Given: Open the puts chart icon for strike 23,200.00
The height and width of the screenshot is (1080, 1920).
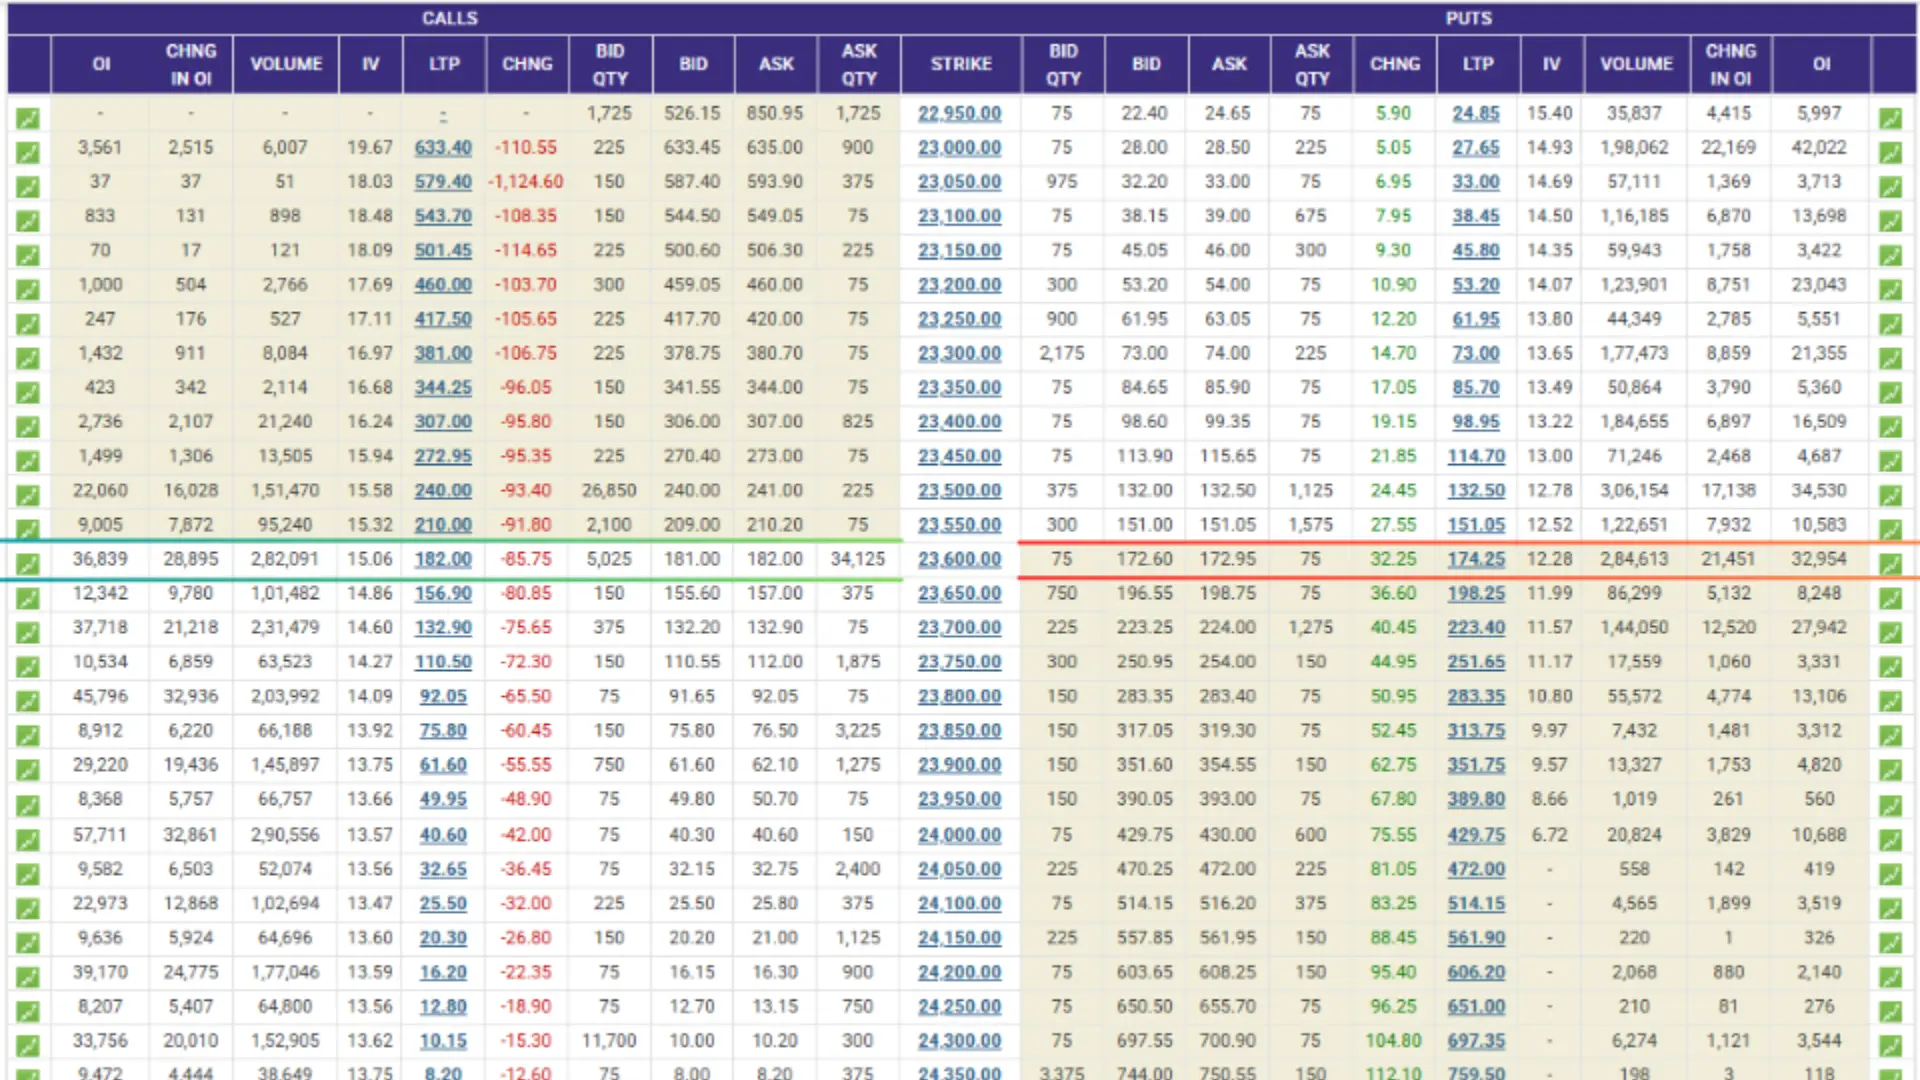Looking at the screenshot, I should (1890, 289).
